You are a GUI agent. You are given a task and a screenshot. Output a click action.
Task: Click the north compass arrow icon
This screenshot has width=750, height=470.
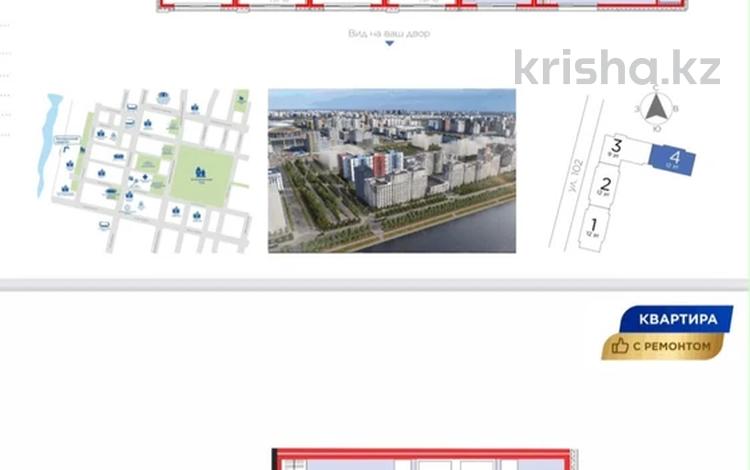click(656, 108)
